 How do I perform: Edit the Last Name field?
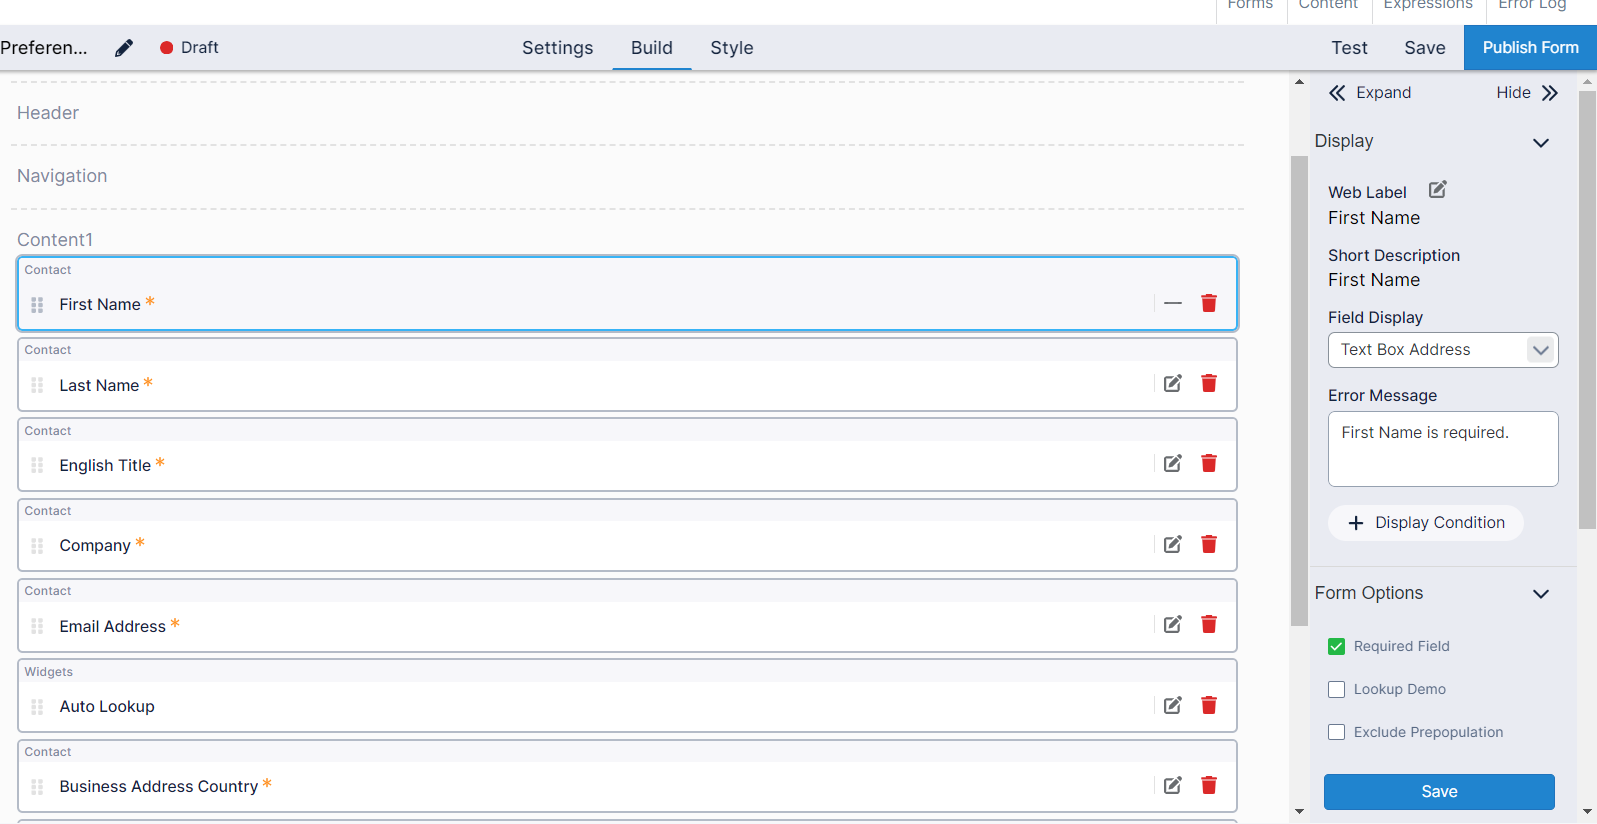click(x=1172, y=384)
